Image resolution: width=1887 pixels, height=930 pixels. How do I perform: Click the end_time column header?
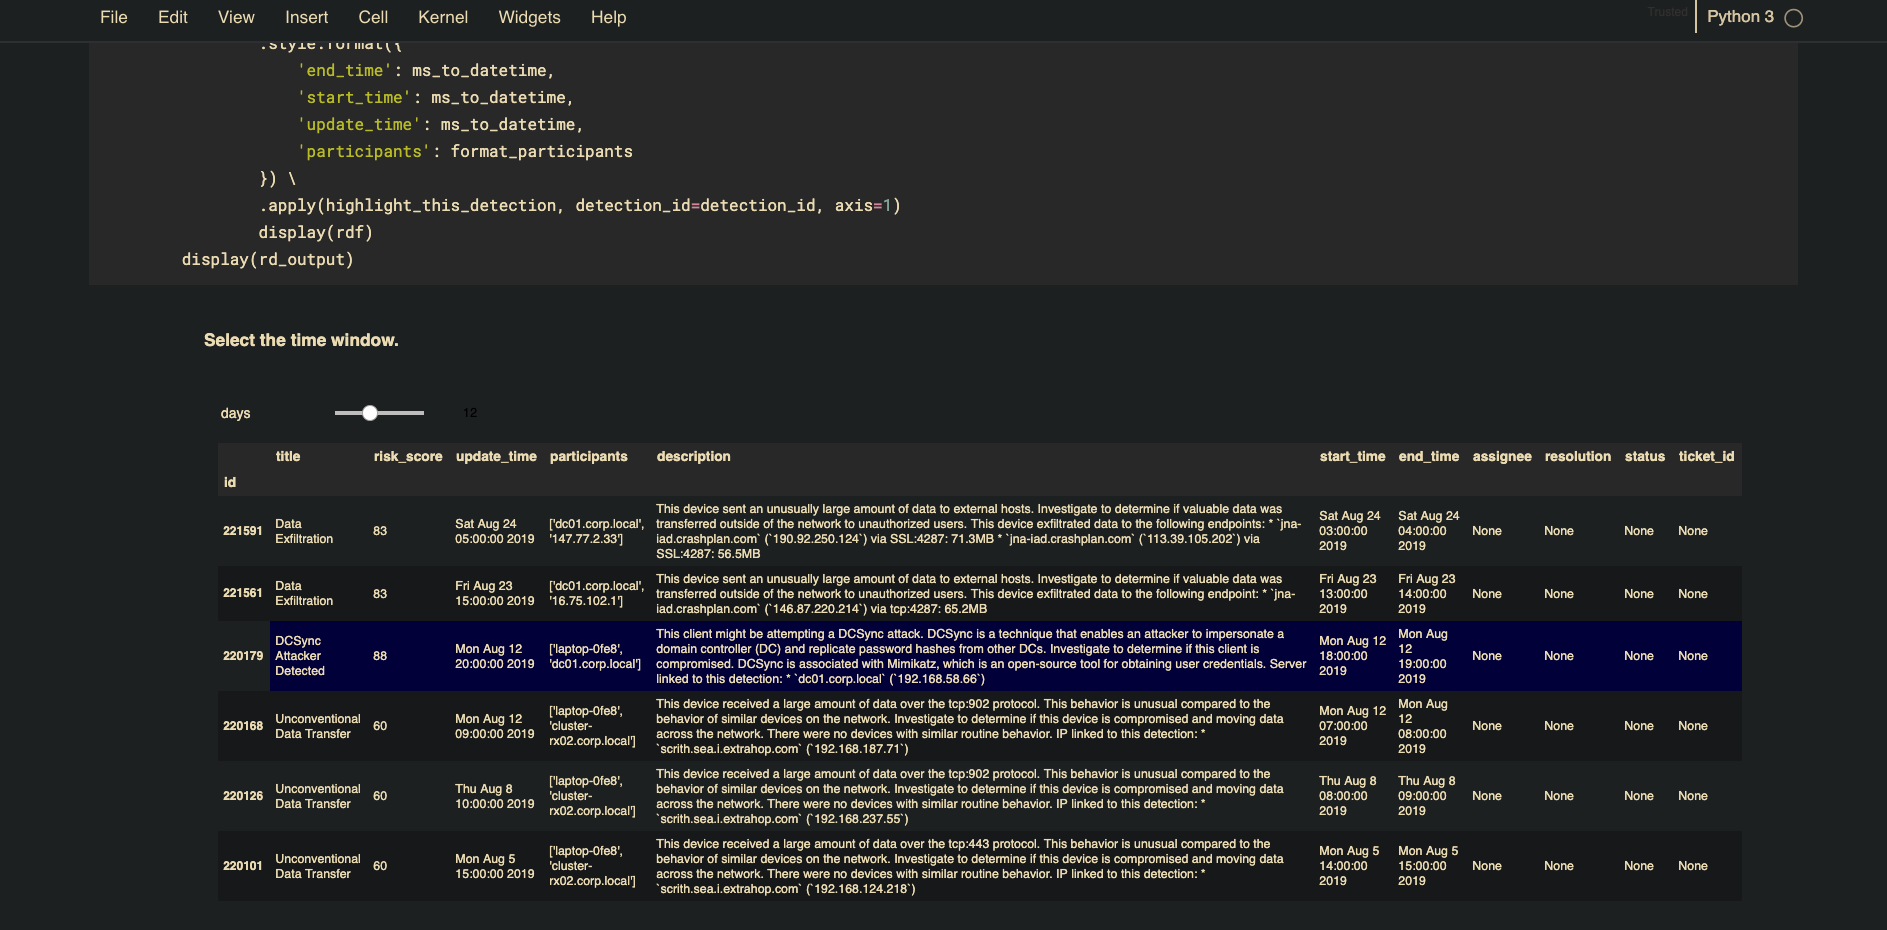point(1429,456)
